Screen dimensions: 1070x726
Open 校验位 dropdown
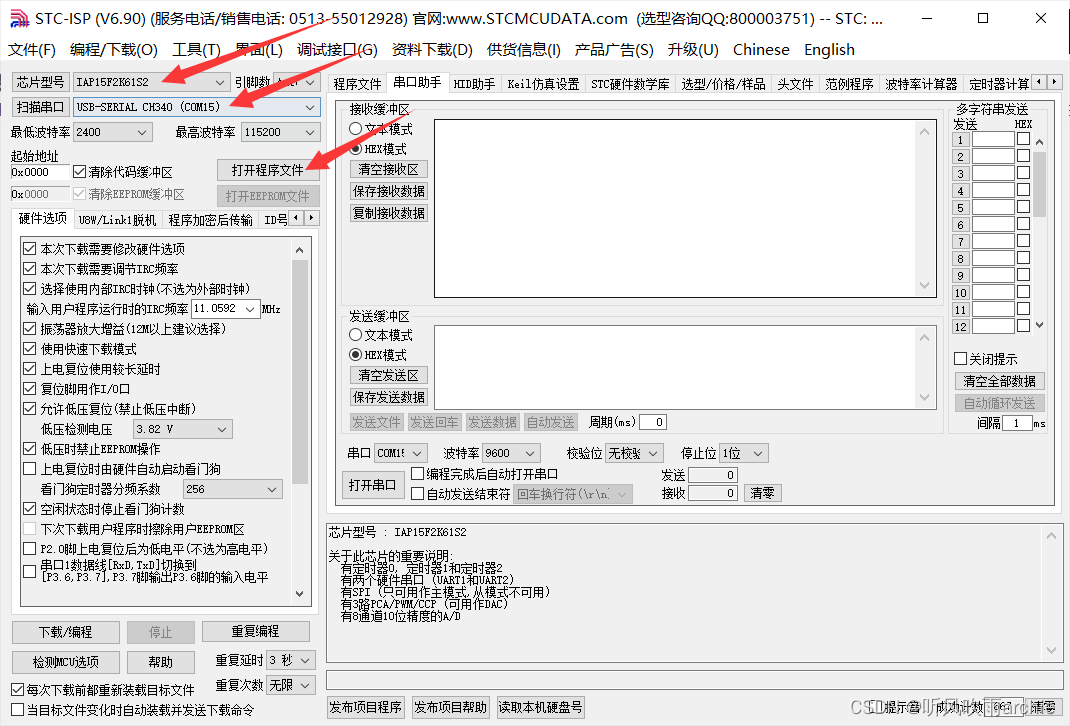pos(634,453)
